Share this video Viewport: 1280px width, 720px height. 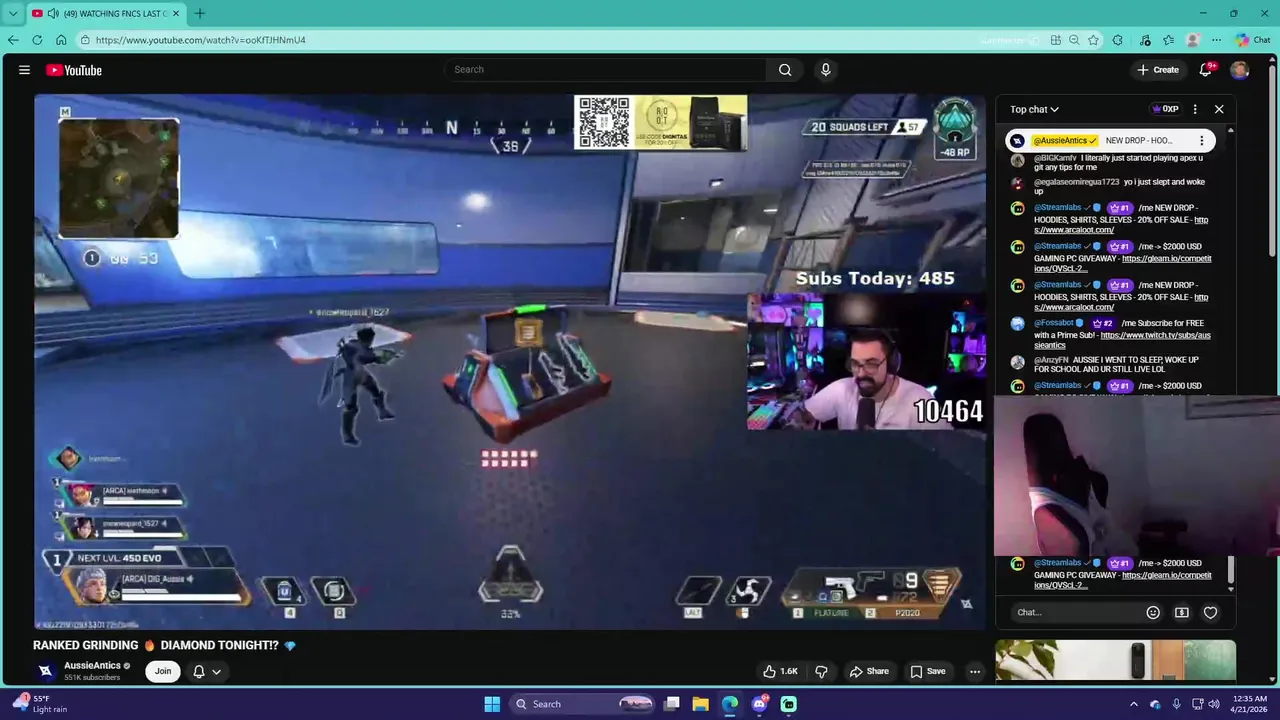coord(868,671)
